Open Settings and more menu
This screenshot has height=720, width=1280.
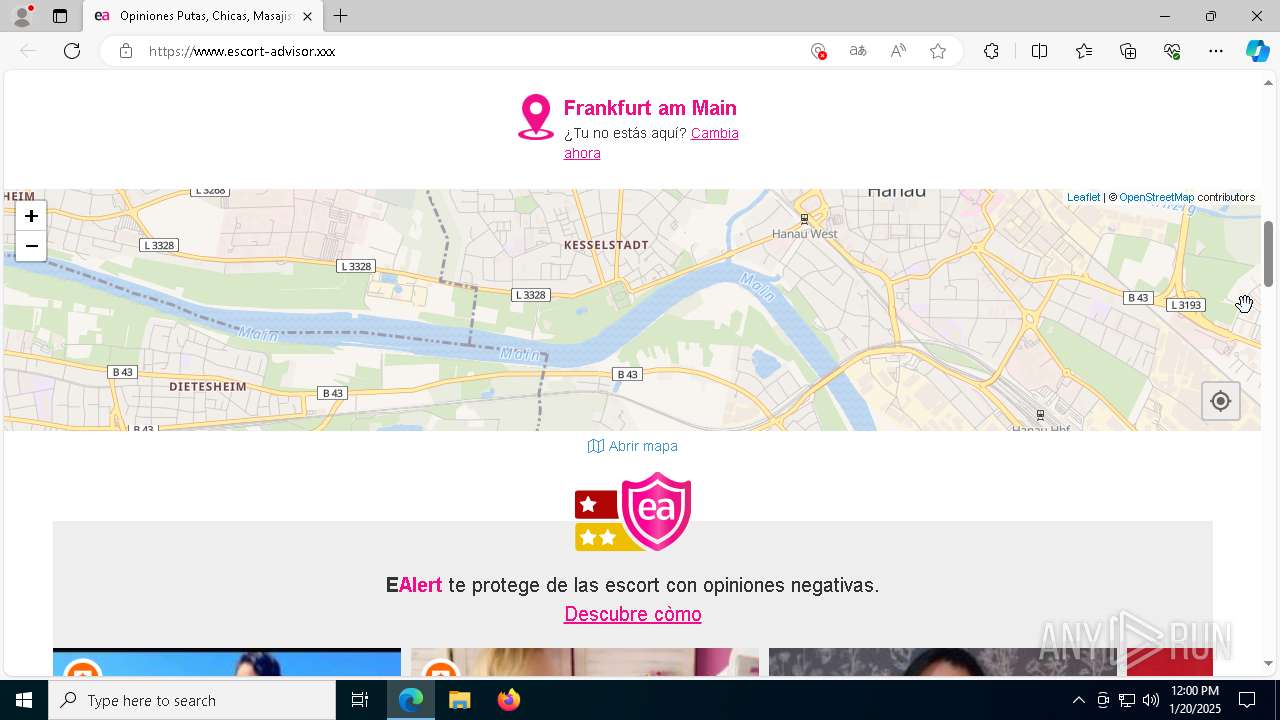[x=1216, y=51]
